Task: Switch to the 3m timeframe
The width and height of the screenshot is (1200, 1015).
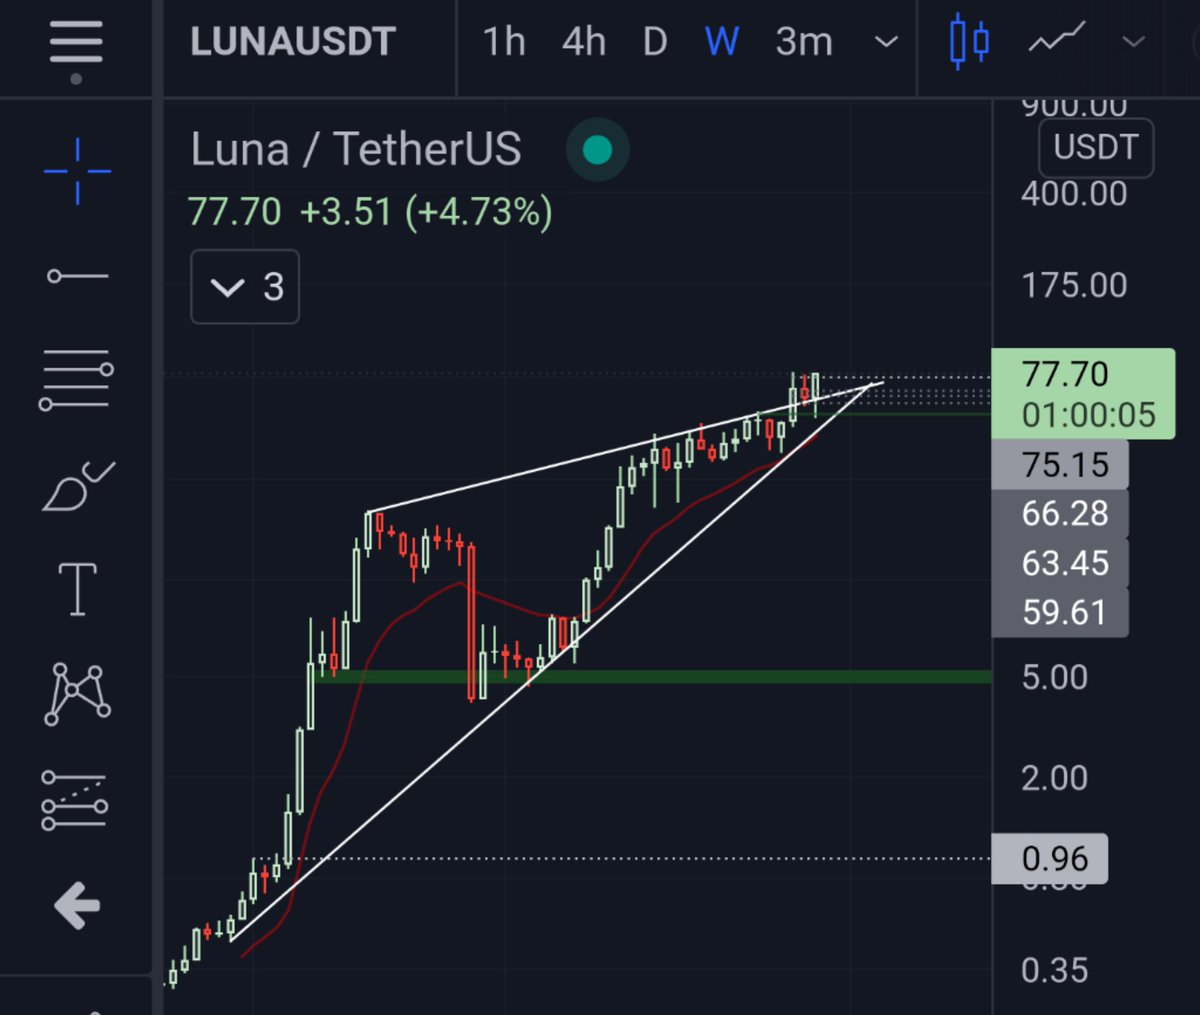Action: click(x=804, y=42)
